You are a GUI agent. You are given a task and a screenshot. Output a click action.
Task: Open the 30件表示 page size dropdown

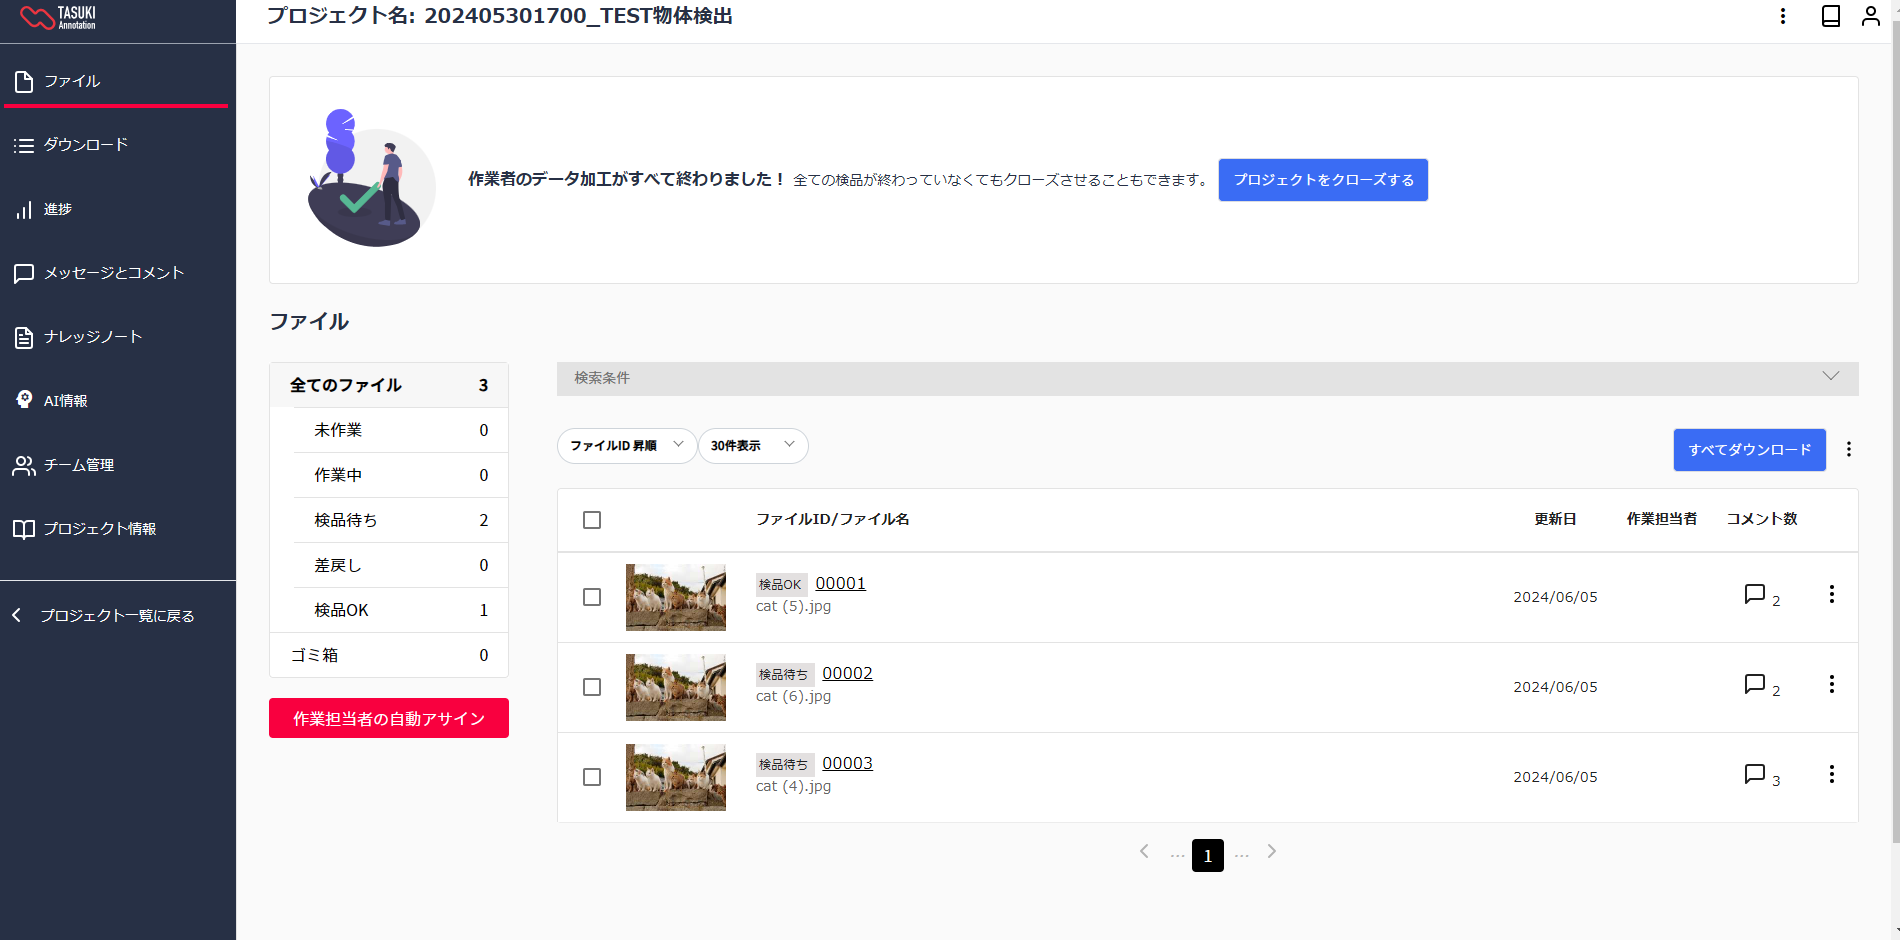coord(753,446)
